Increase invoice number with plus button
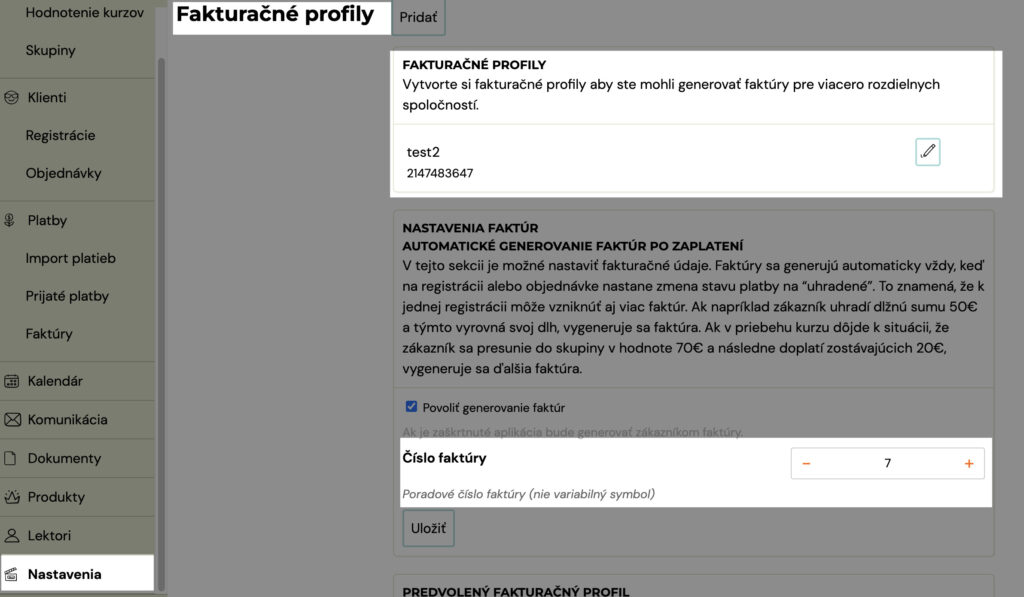The width and height of the screenshot is (1024, 597). pyautogui.click(x=968, y=464)
